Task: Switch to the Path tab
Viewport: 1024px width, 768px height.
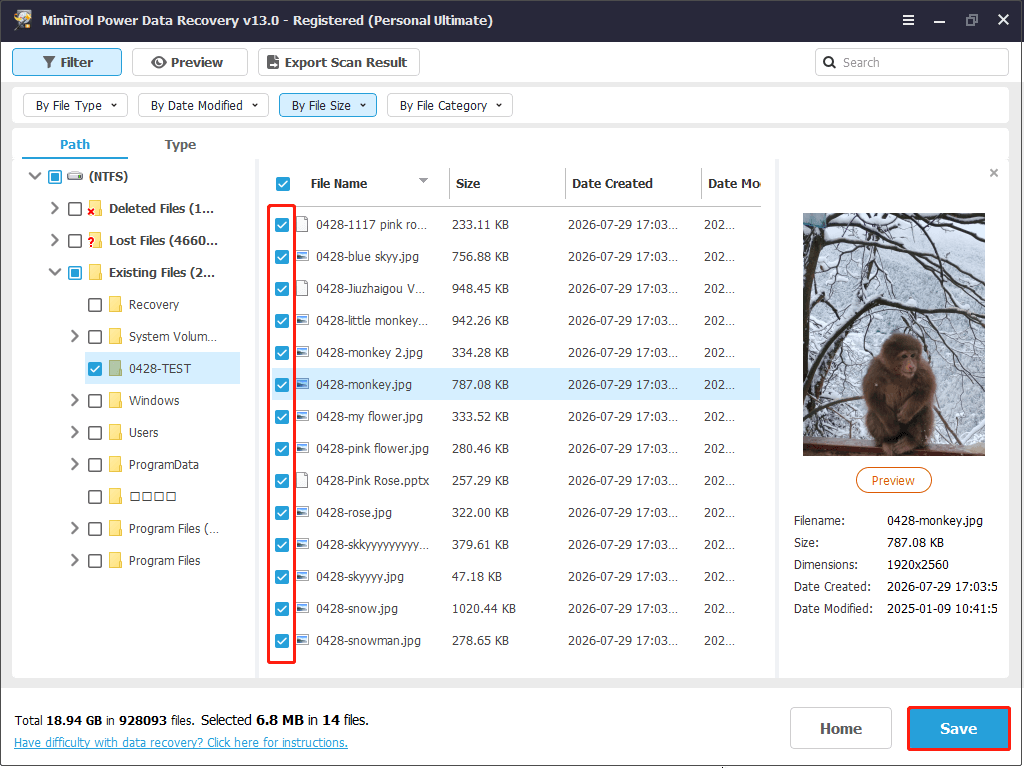Action: tap(75, 144)
